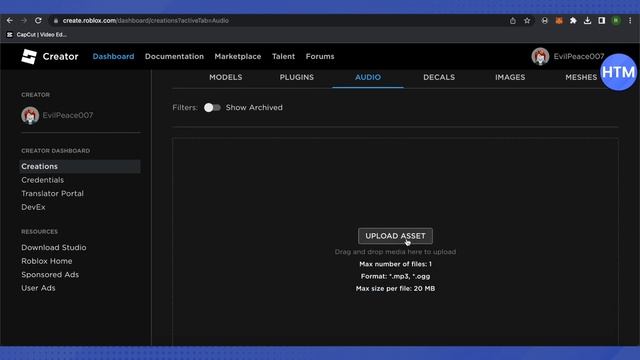The height and width of the screenshot is (360, 640).
Task: Open the Dashboard nav item
Action: [113, 56]
